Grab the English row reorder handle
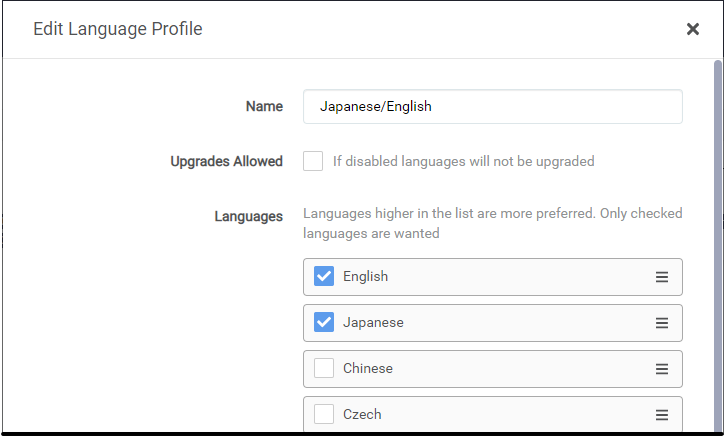 (662, 277)
